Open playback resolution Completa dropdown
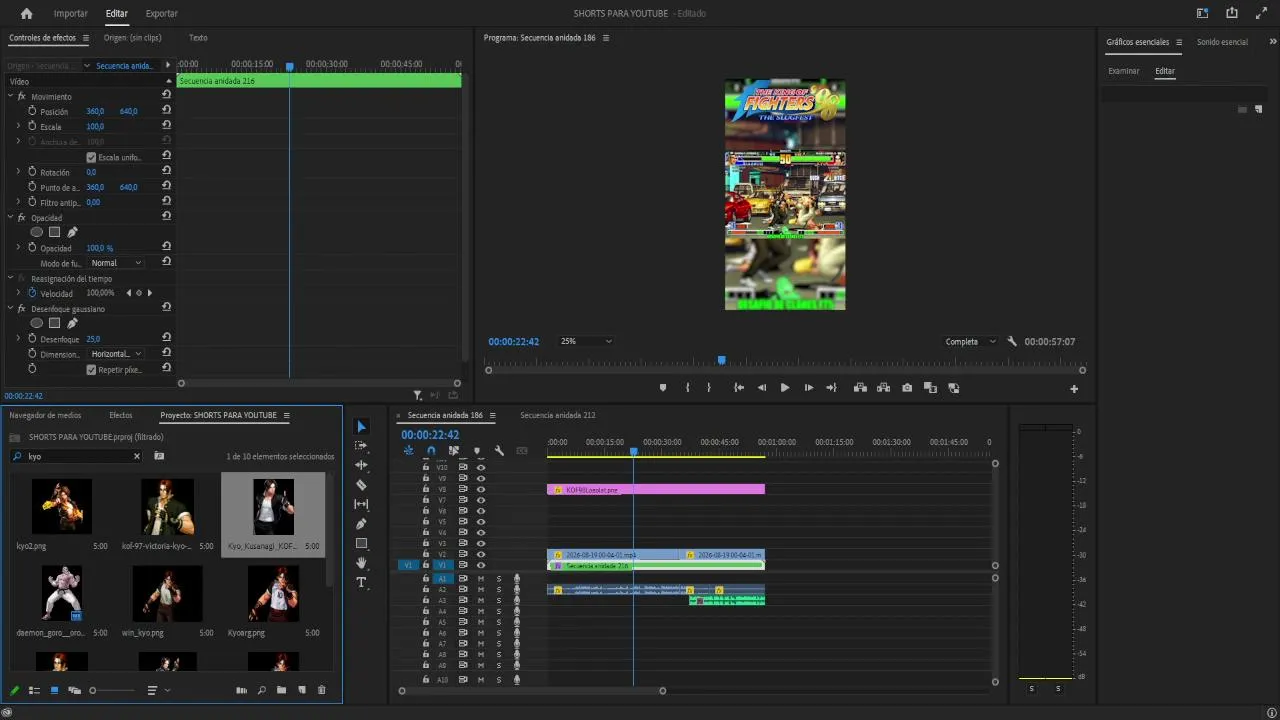 coord(970,342)
